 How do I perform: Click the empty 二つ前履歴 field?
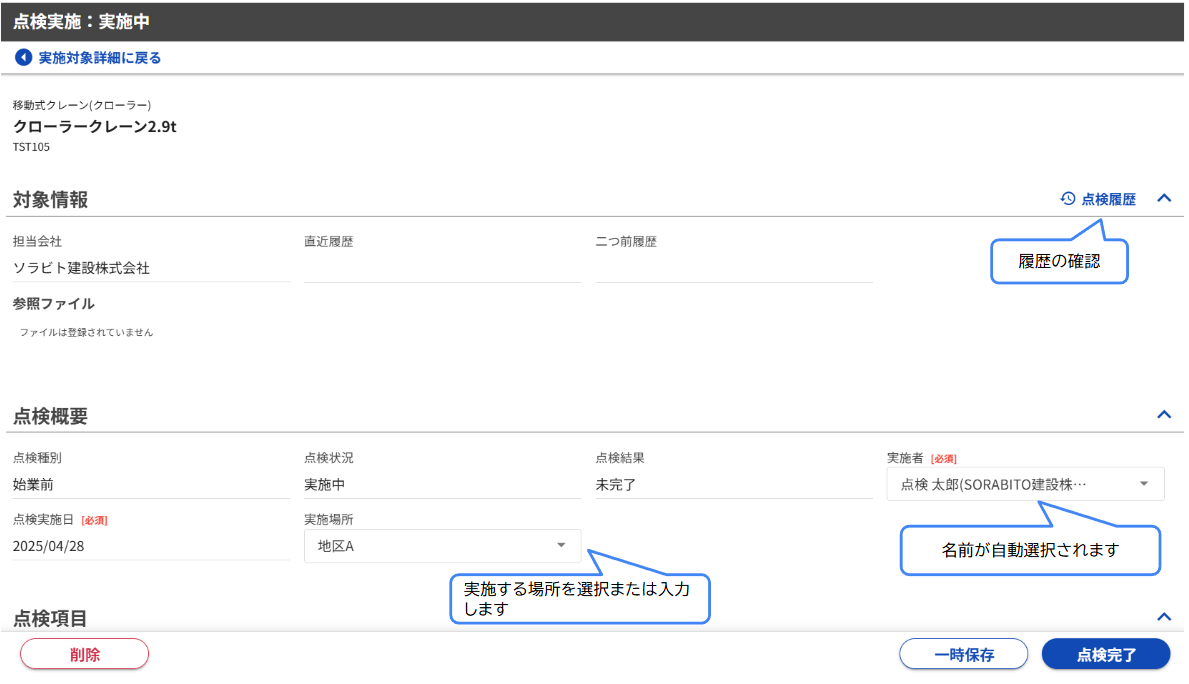pyautogui.click(x=733, y=268)
